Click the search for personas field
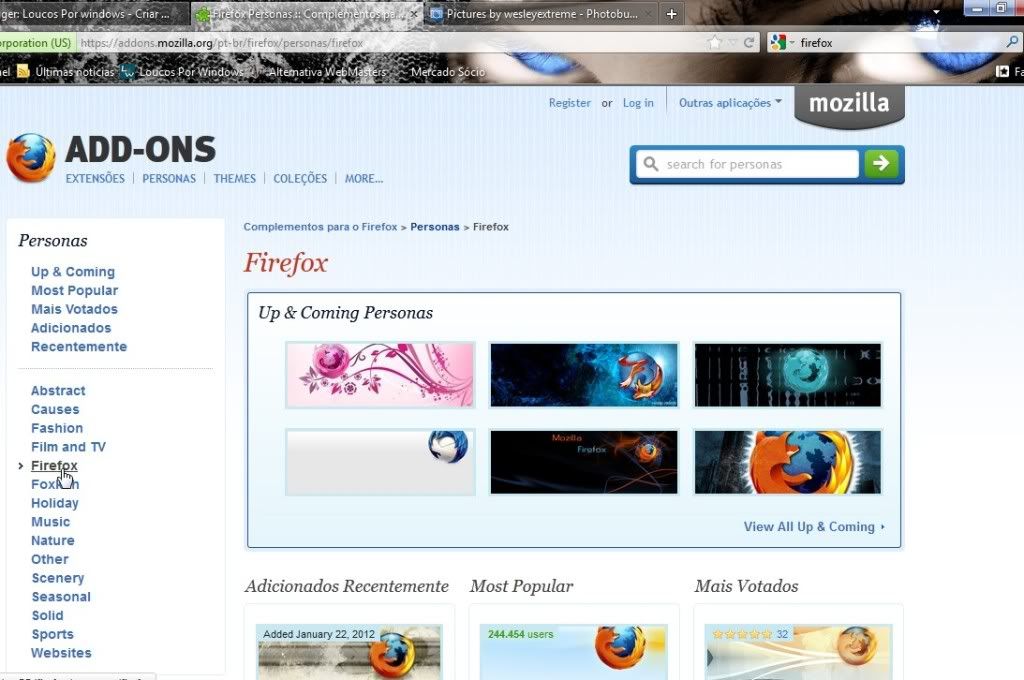Image resolution: width=1024 pixels, height=680 pixels. click(757, 164)
